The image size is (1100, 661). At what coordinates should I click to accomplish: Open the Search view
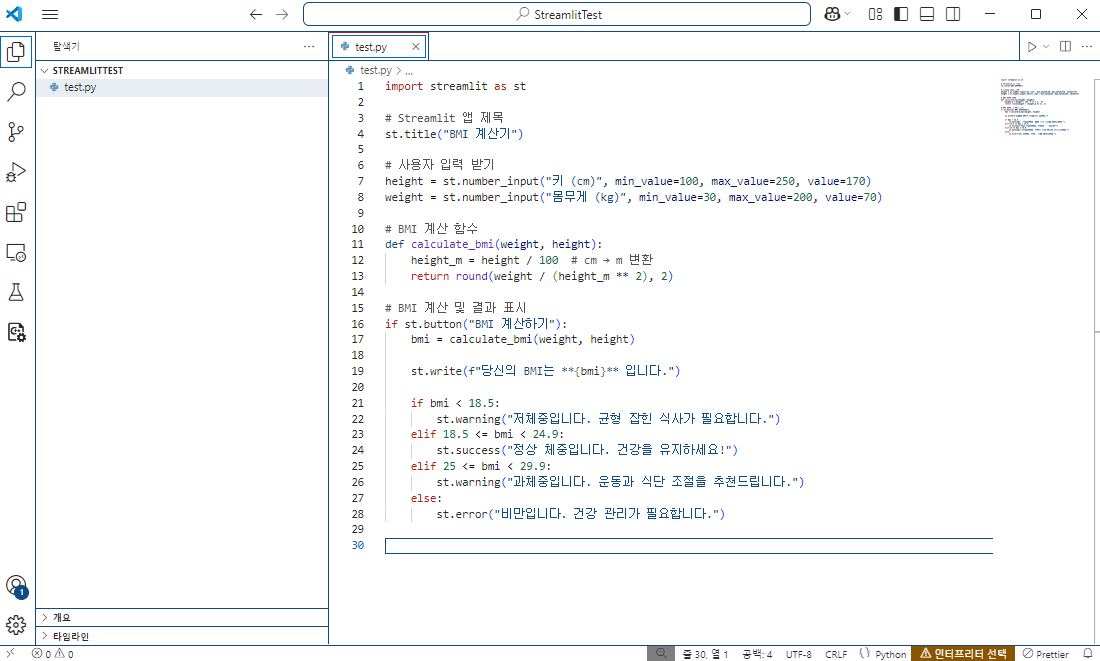point(16,92)
